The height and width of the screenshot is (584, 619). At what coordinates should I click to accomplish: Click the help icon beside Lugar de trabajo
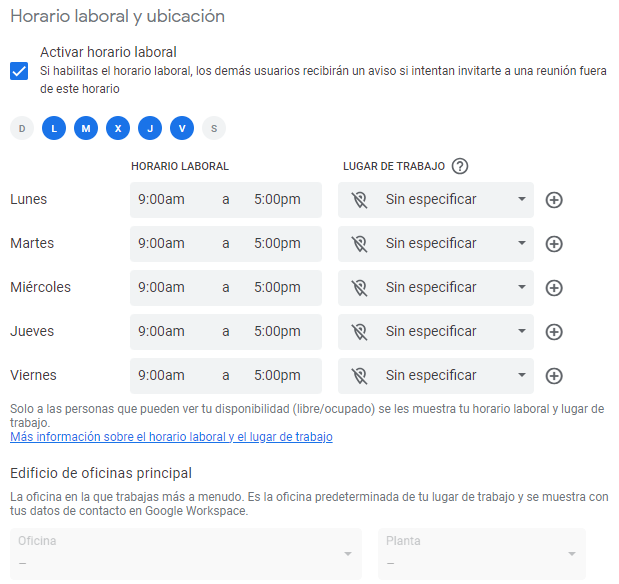(x=460, y=167)
